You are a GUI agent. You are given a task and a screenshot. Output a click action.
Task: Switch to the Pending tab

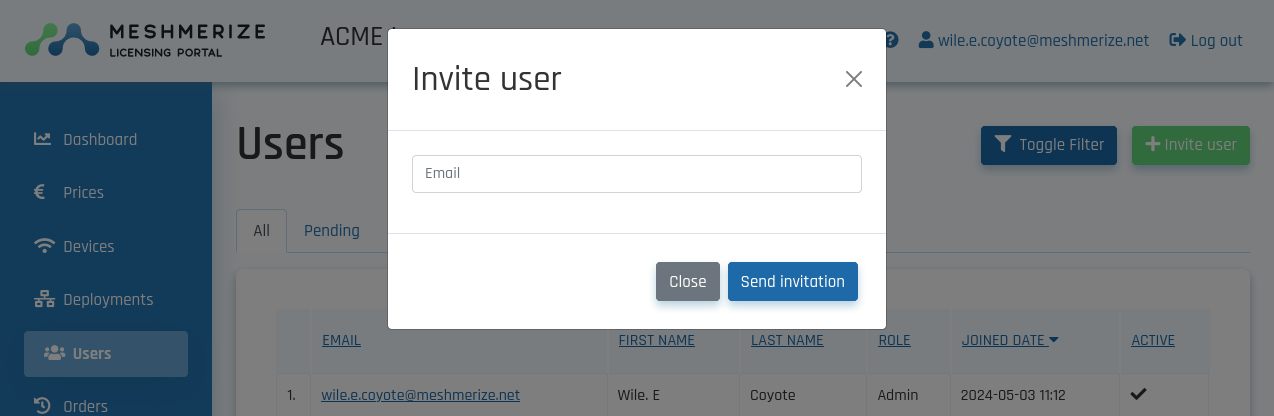331,231
